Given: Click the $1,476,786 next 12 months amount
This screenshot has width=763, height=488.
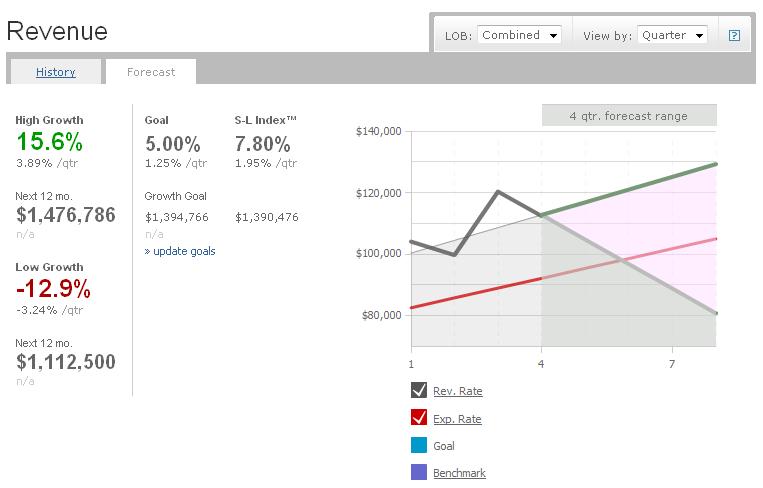Looking at the screenshot, I should click(x=66, y=214).
